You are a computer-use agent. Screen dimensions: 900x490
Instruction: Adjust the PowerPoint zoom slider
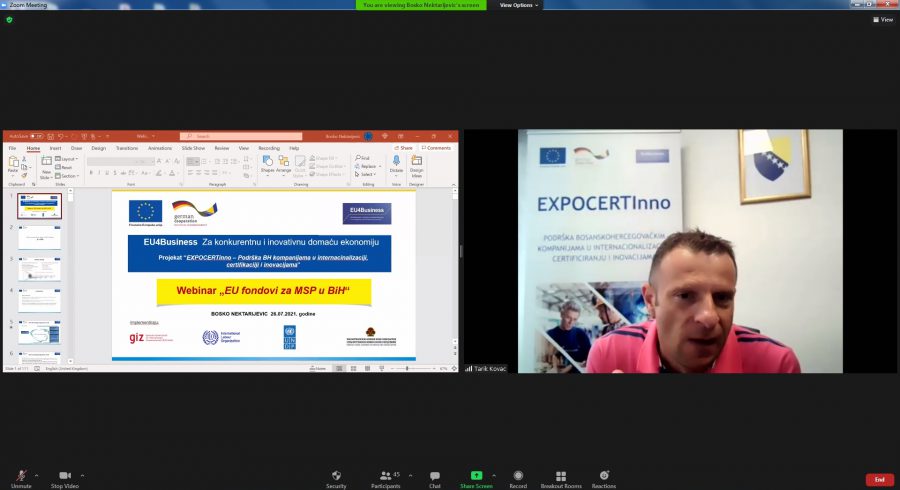click(407, 368)
